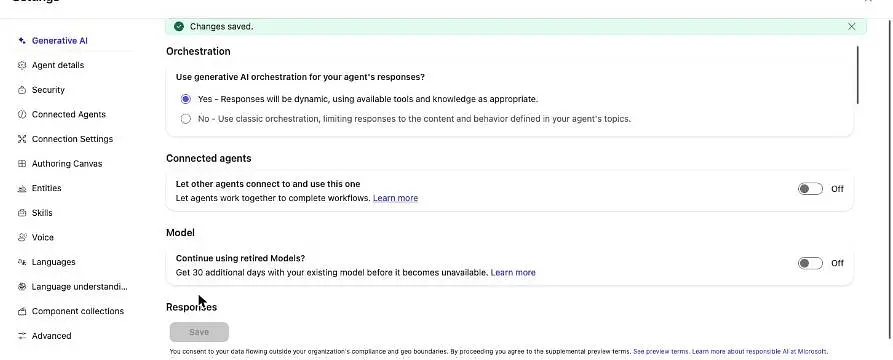Open the Skills settings page
The height and width of the screenshot is (360, 893).
42,213
